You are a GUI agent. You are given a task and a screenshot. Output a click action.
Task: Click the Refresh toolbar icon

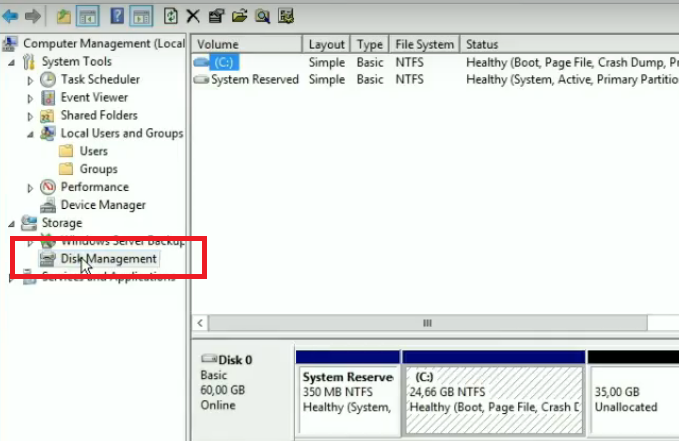point(170,16)
